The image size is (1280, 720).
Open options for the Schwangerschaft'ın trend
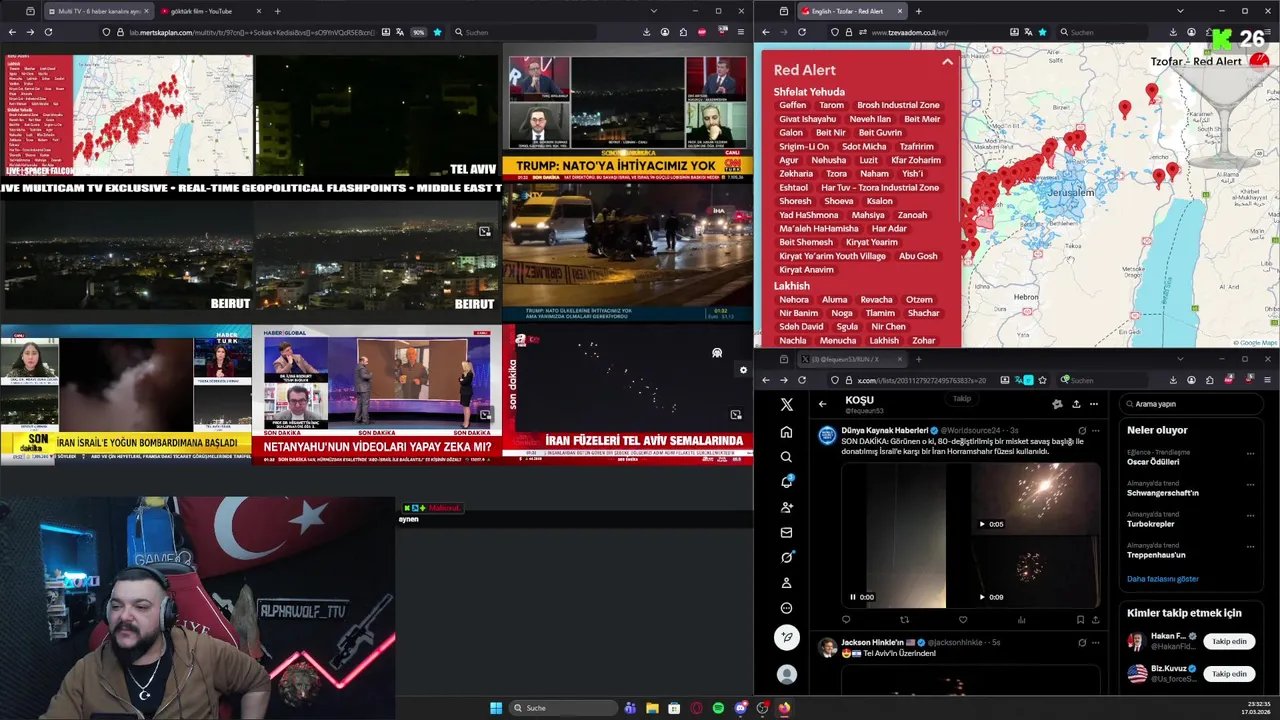pos(1250,485)
